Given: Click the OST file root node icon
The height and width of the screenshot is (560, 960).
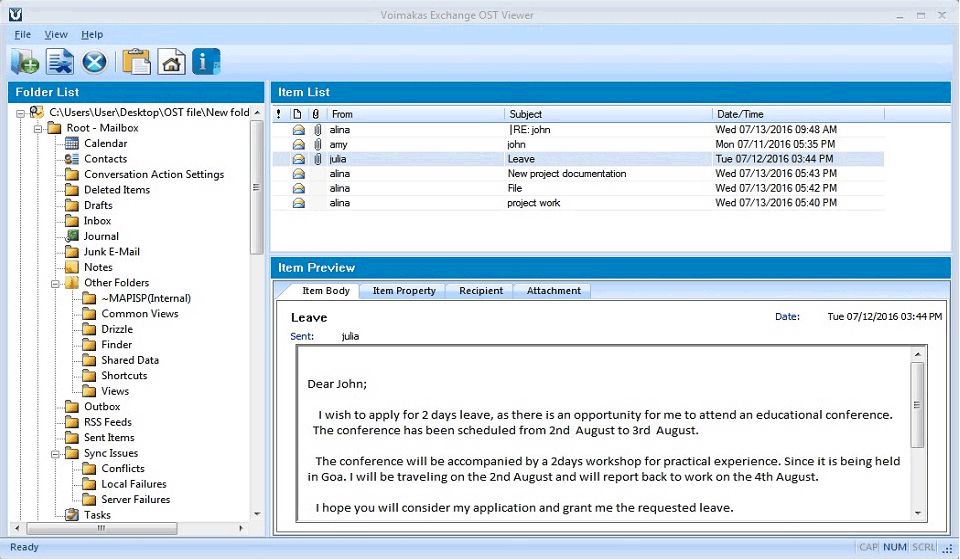Looking at the screenshot, I should 37,113.
